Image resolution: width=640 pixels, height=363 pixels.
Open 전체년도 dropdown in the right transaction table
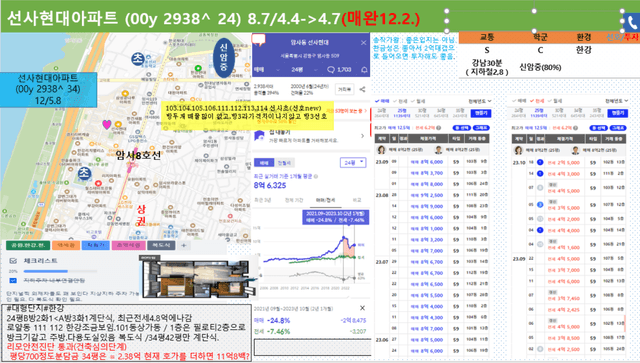tap(616, 101)
